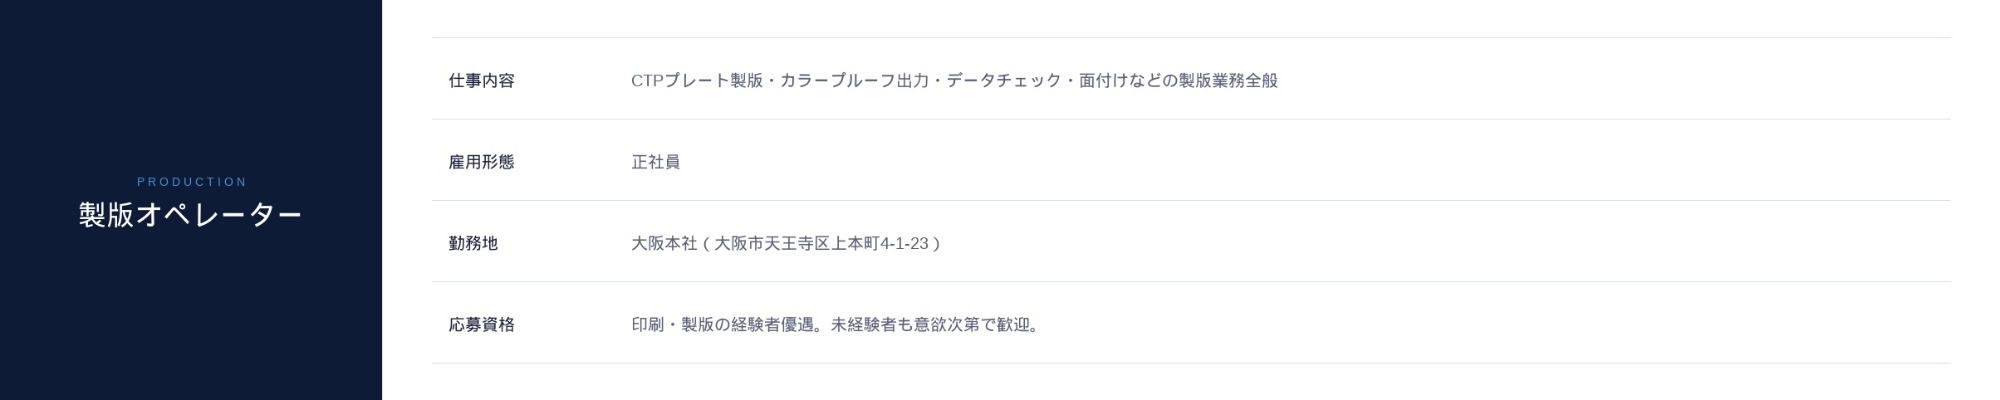Click the 仕事内容 row label
This screenshot has height=400, width=2000.
[x=481, y=81]
